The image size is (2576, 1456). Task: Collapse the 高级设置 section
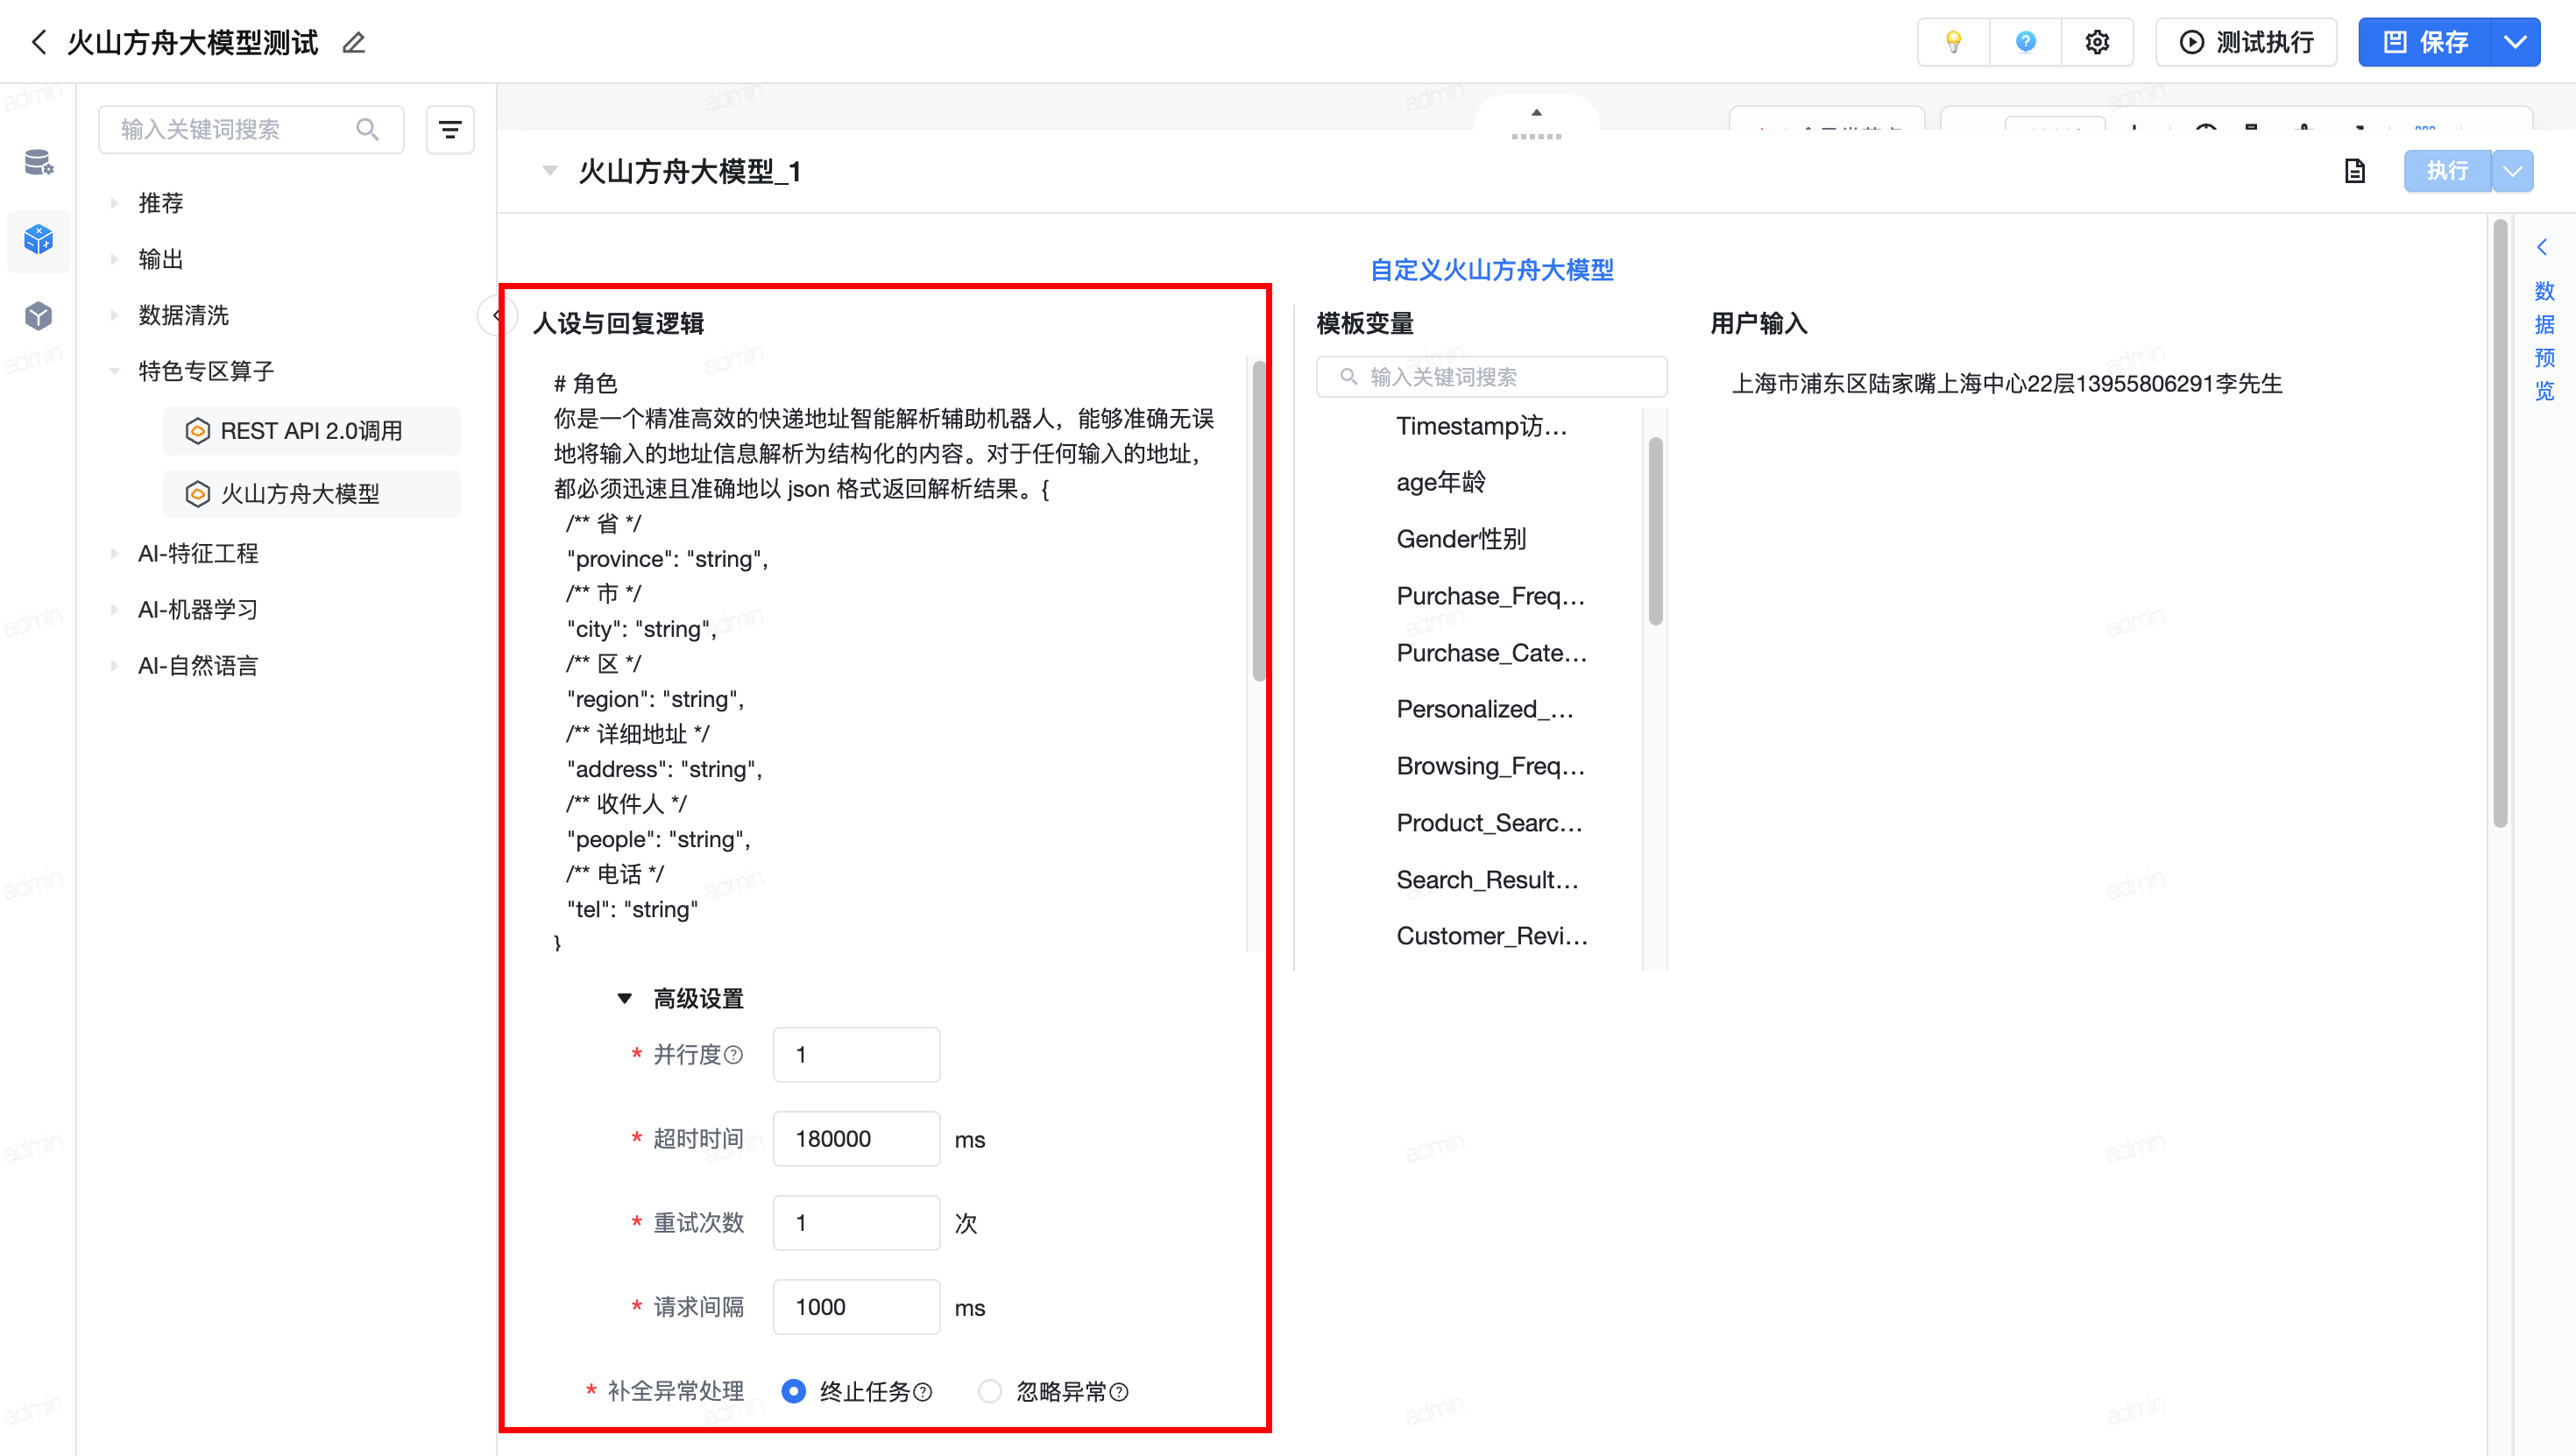625,998
